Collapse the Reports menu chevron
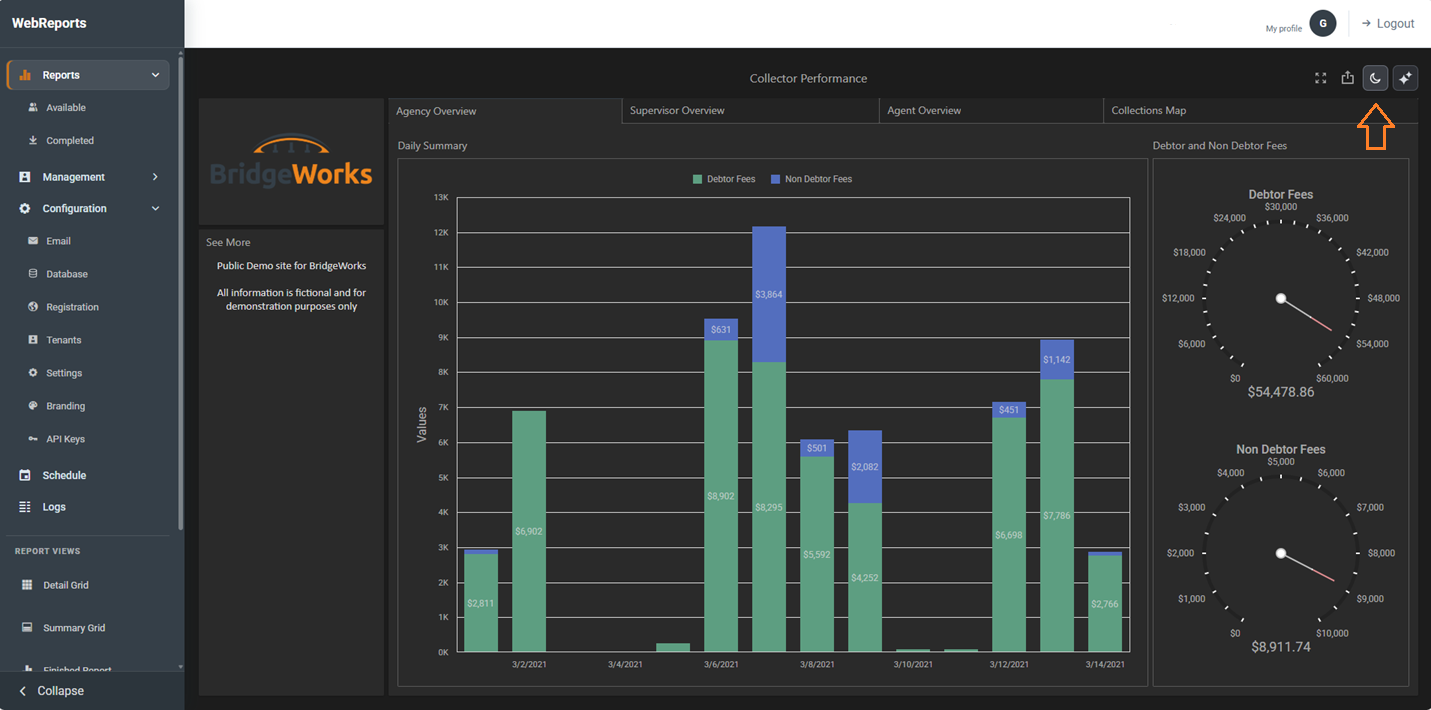This screenshot has height=710, width=1431. pyautogui.click(x=155, y=75)
